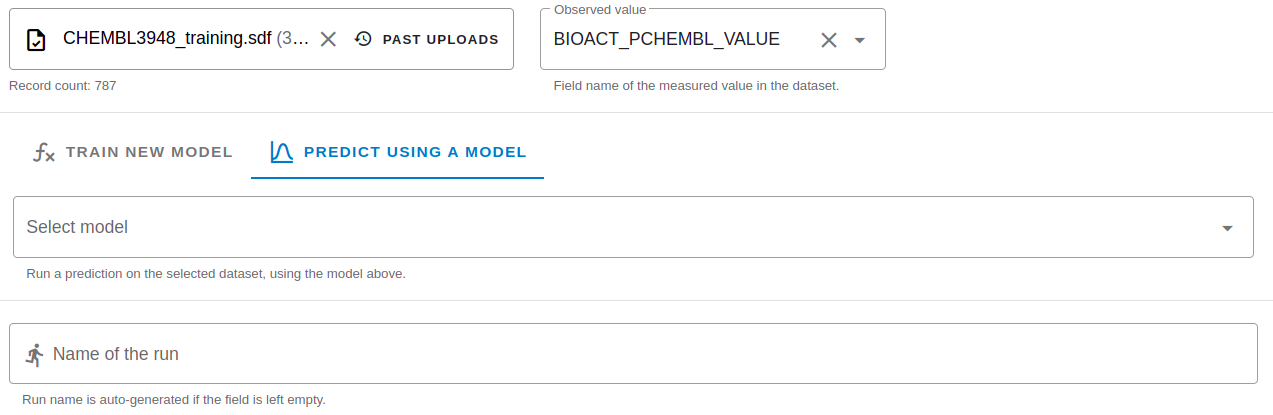Clear the BIOACT_PCHEMBL_VALUE observed value
The height and width of the screenshot is (415, 1273).
pyautogui.click(x=829, y=40)
